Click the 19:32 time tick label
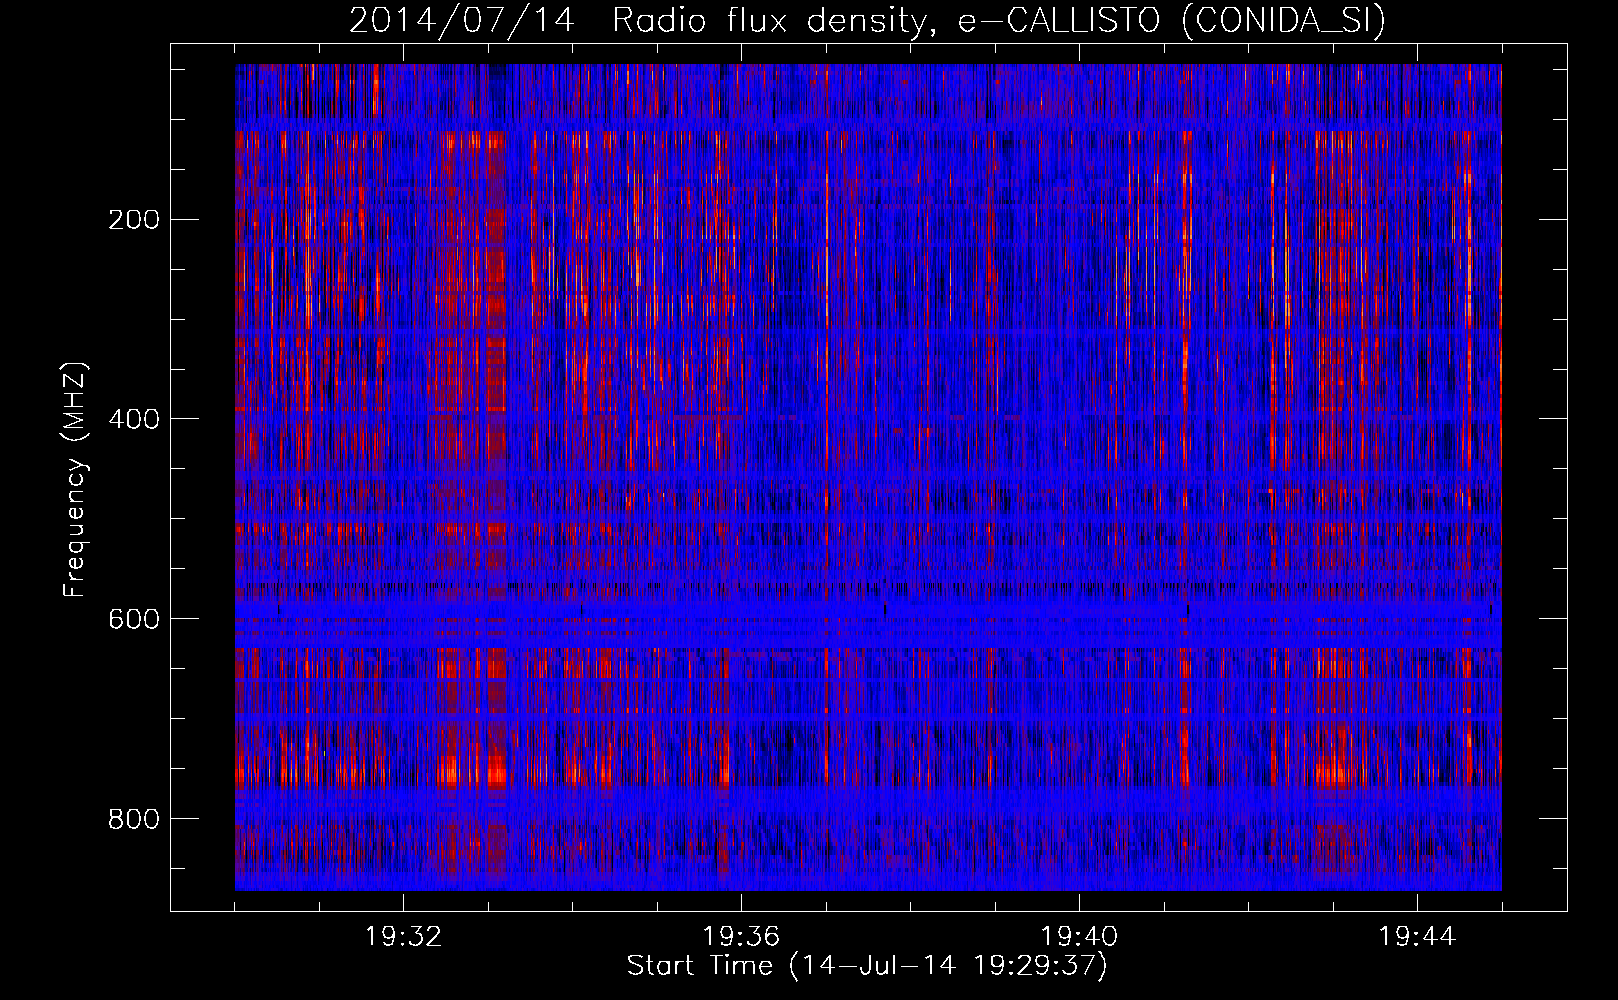This screenshot has width=1618, height=1000. [403, 937]
